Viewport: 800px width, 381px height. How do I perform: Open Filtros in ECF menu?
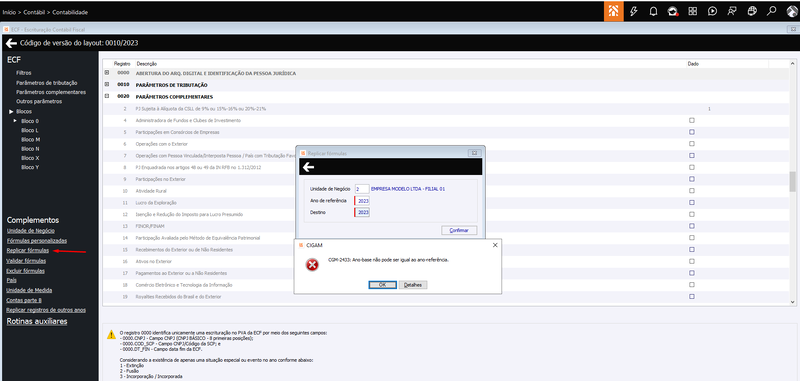pos(23,73)
